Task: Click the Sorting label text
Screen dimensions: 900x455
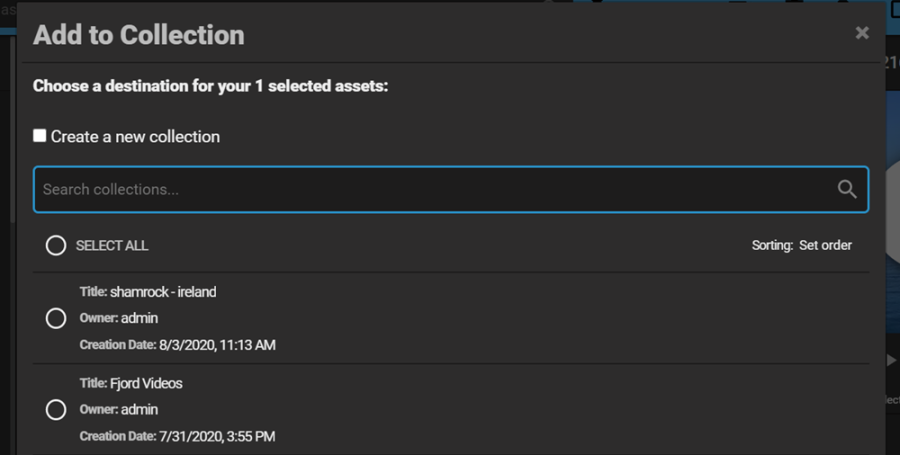Action: (773, 245)
